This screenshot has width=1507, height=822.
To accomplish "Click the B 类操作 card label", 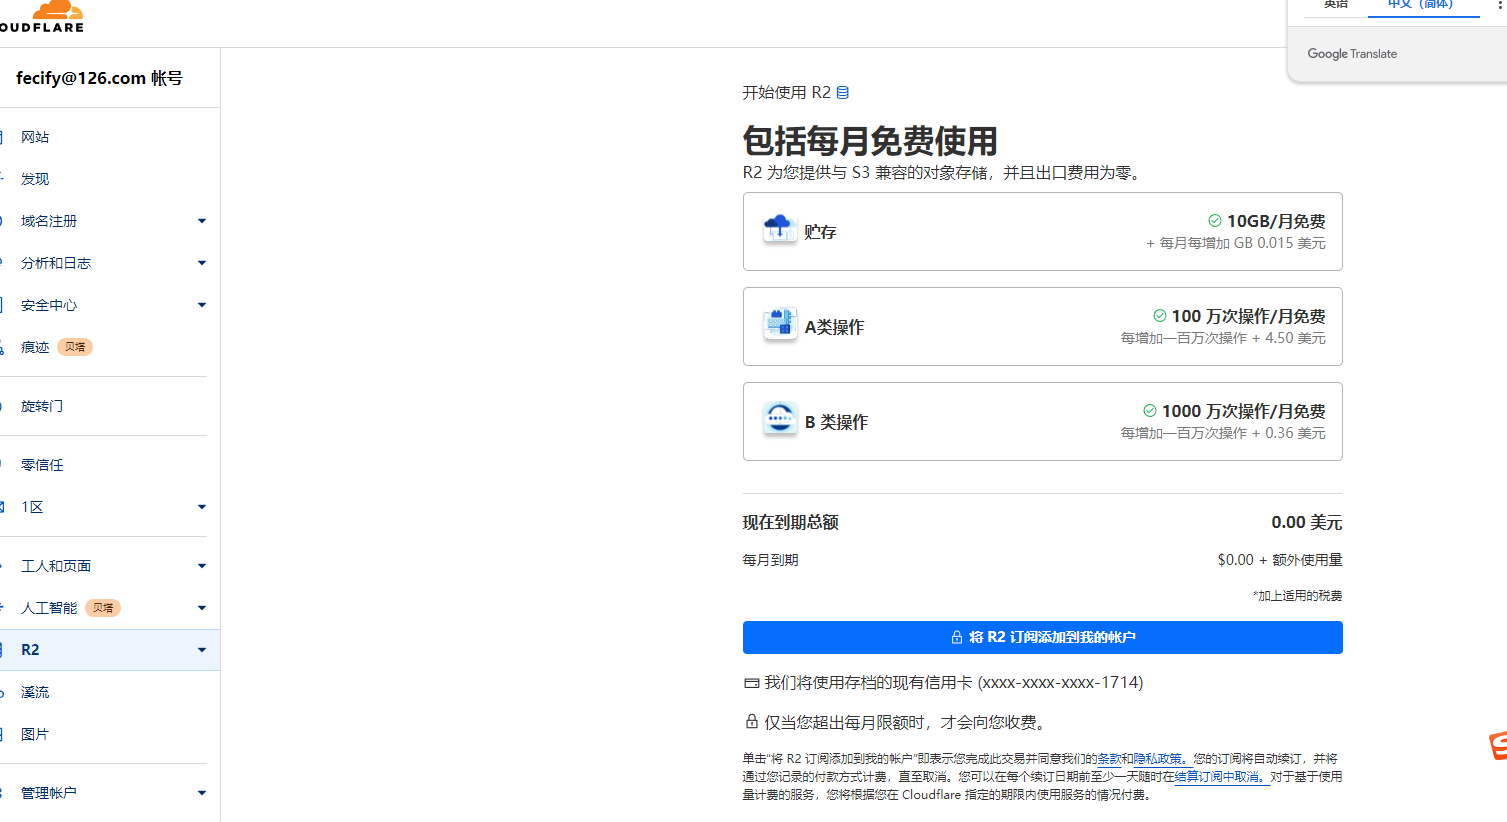I will tap(836, 422).
